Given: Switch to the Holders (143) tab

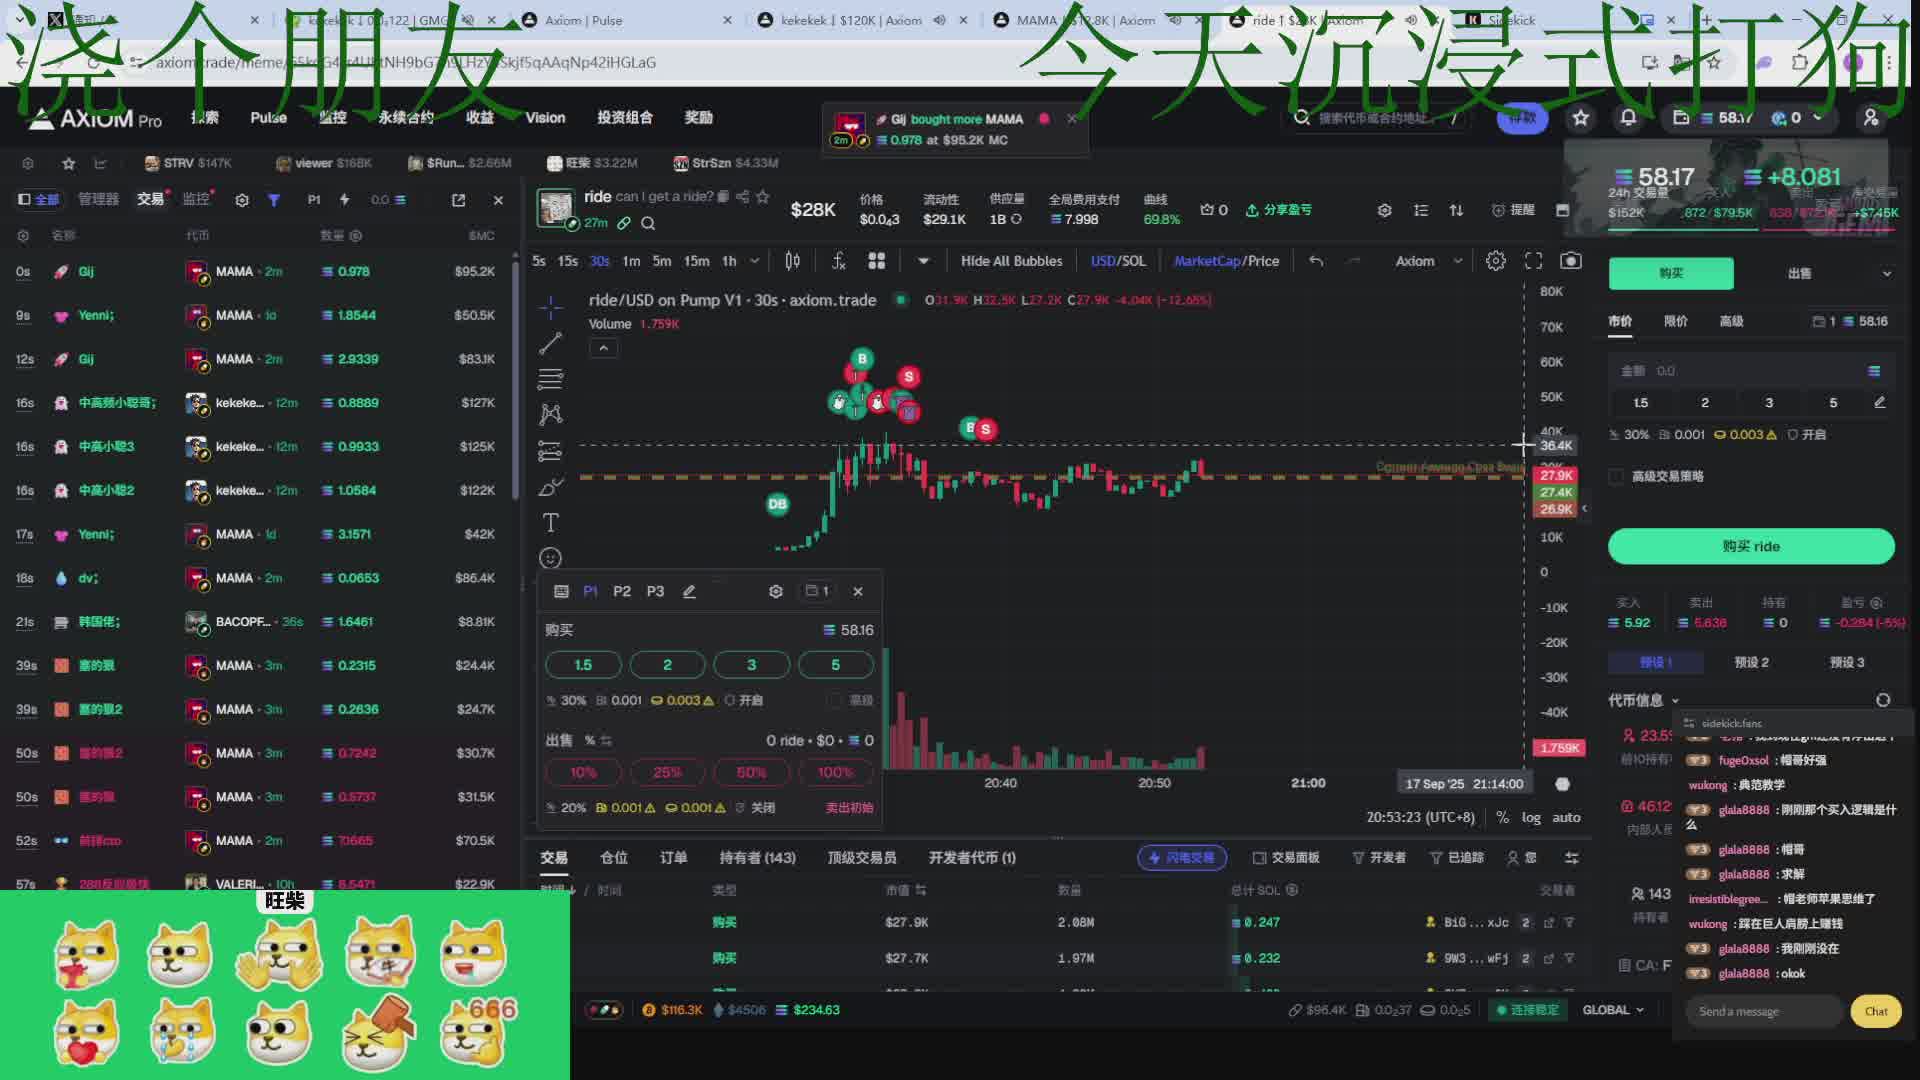Looking at the screenshot, I should [757, 857].
